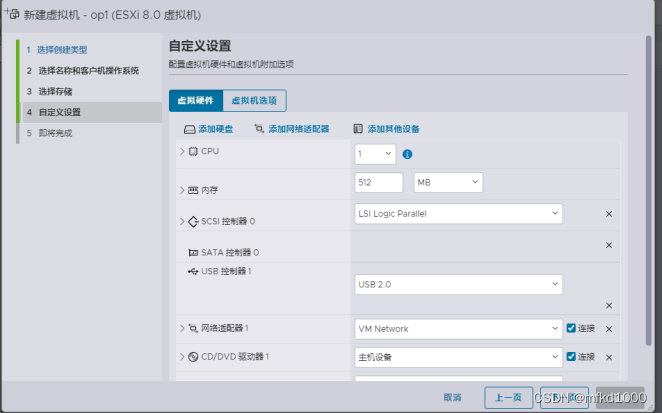
Task: Open the VM Network dropdown
Action: [x=459, y=329]
